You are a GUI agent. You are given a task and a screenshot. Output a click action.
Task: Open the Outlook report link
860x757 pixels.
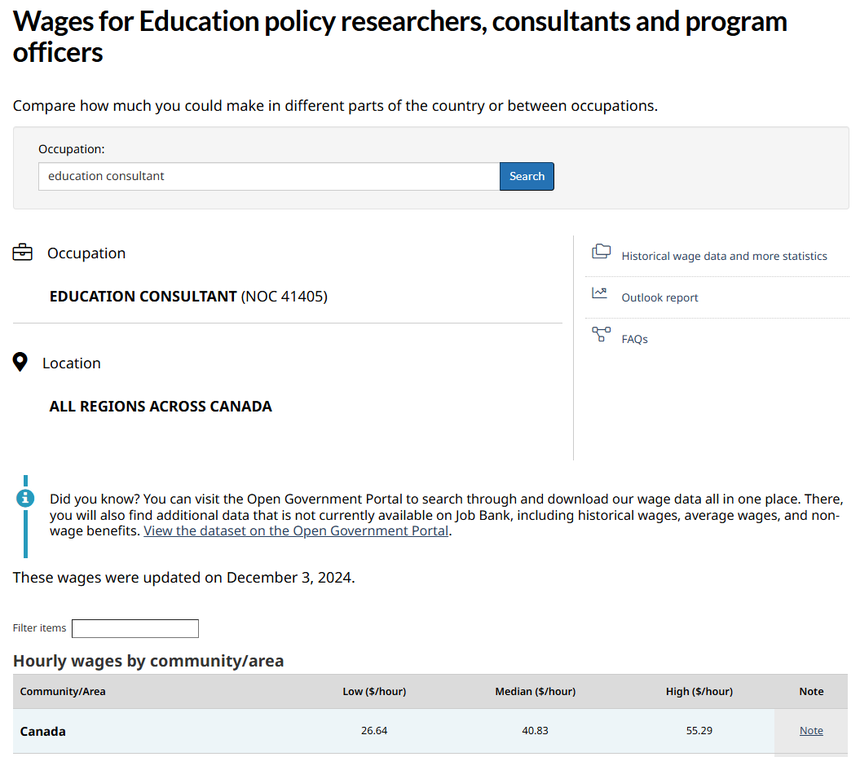(659, 298)
